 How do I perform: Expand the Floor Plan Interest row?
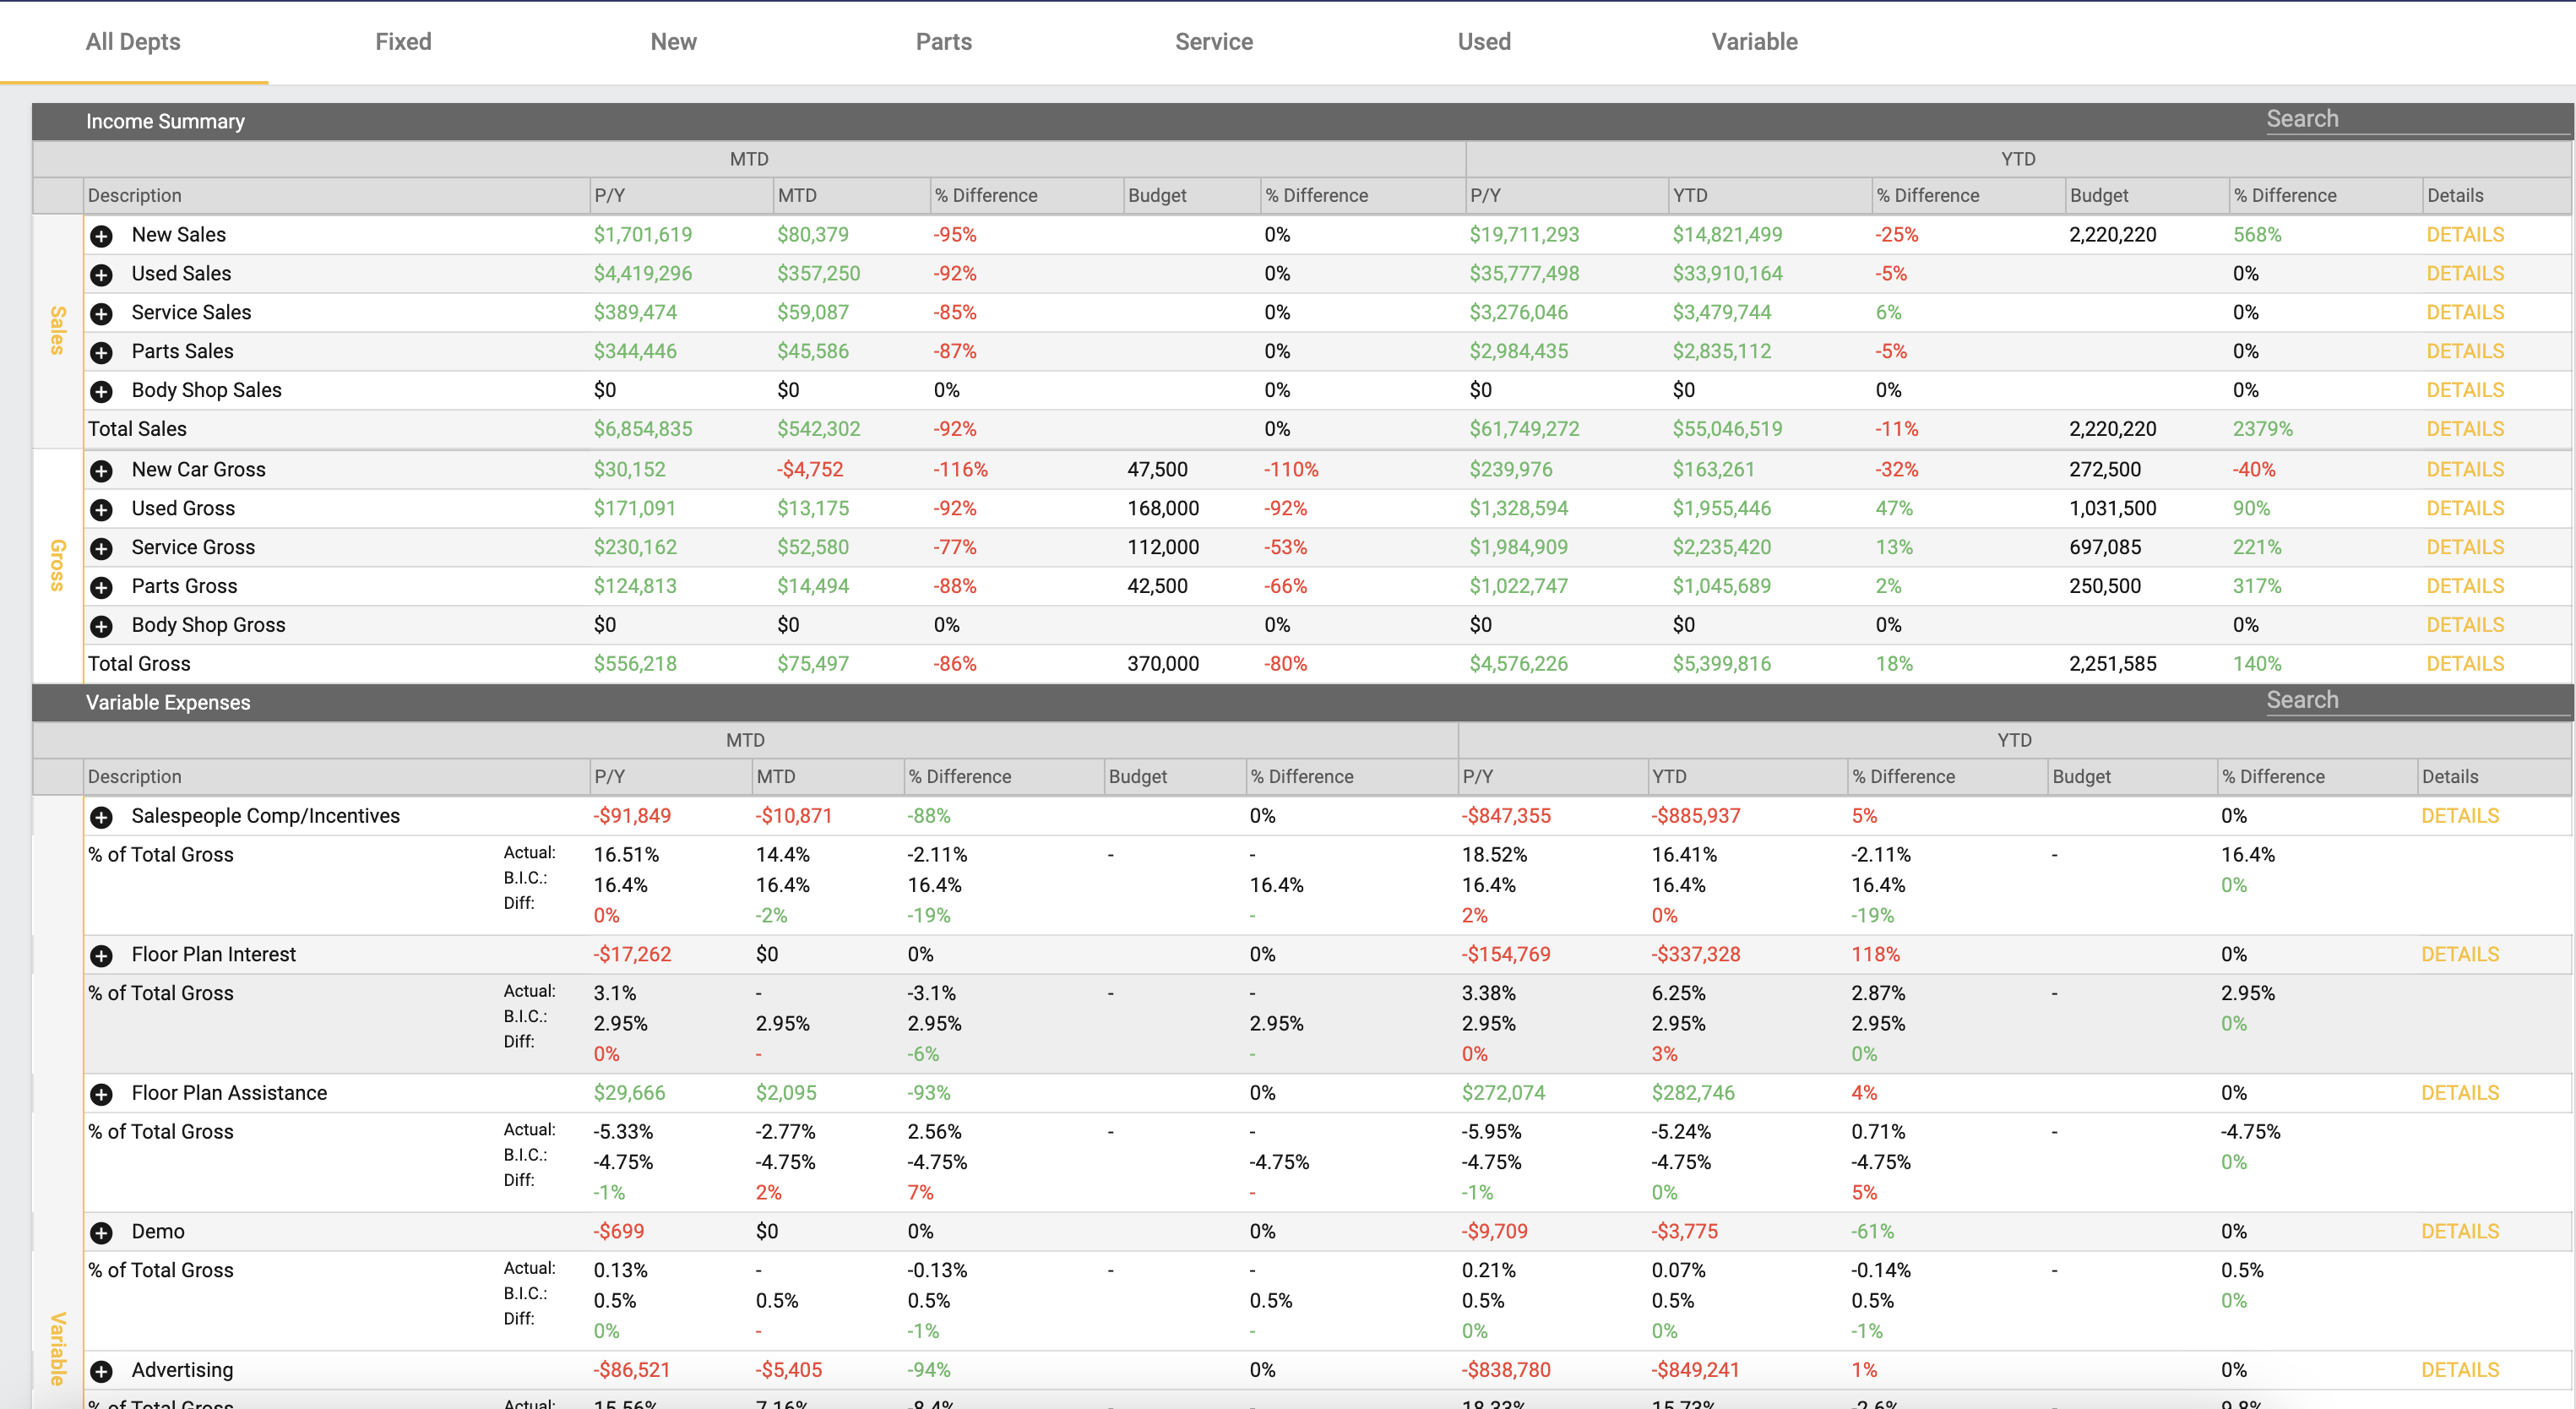tap(101, 956)
